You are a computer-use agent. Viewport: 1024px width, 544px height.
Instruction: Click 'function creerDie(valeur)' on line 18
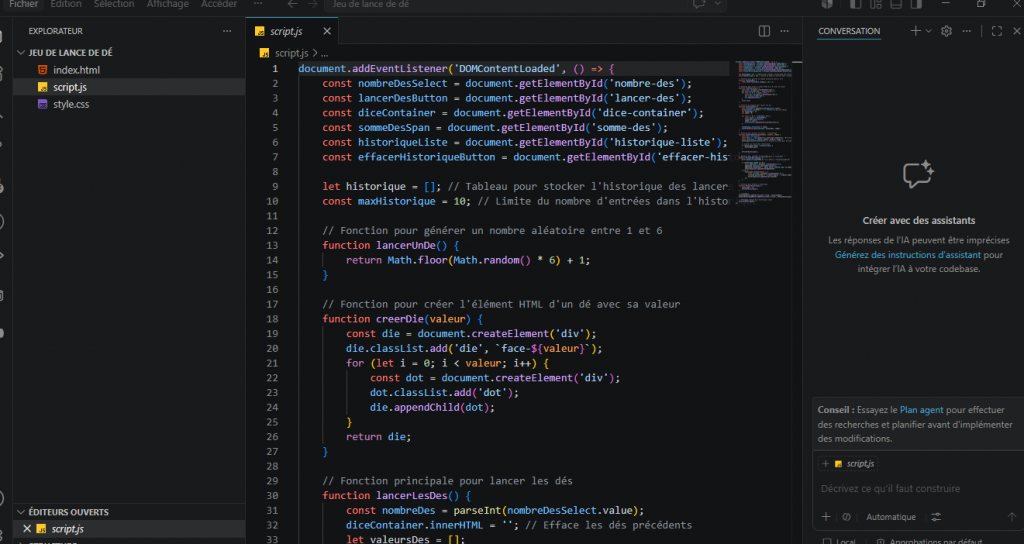click(396, 319)
